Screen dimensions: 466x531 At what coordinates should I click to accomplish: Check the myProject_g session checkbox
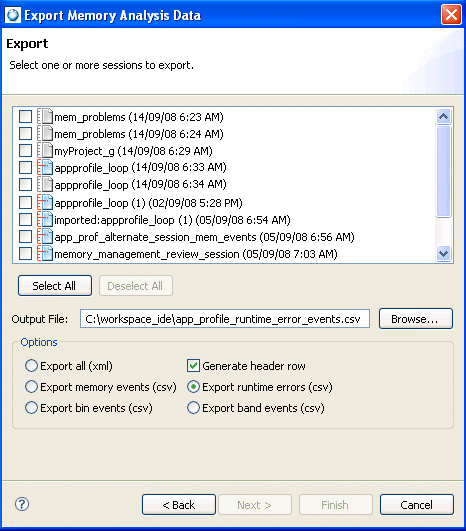point(25,150)
